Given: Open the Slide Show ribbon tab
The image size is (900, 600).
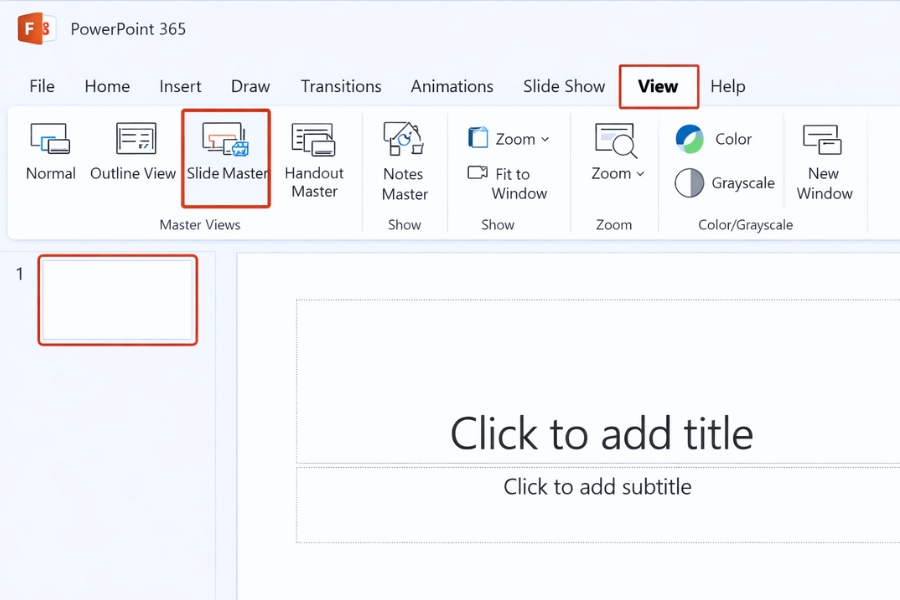Looking at the screenshot, I should coord(563,86).
